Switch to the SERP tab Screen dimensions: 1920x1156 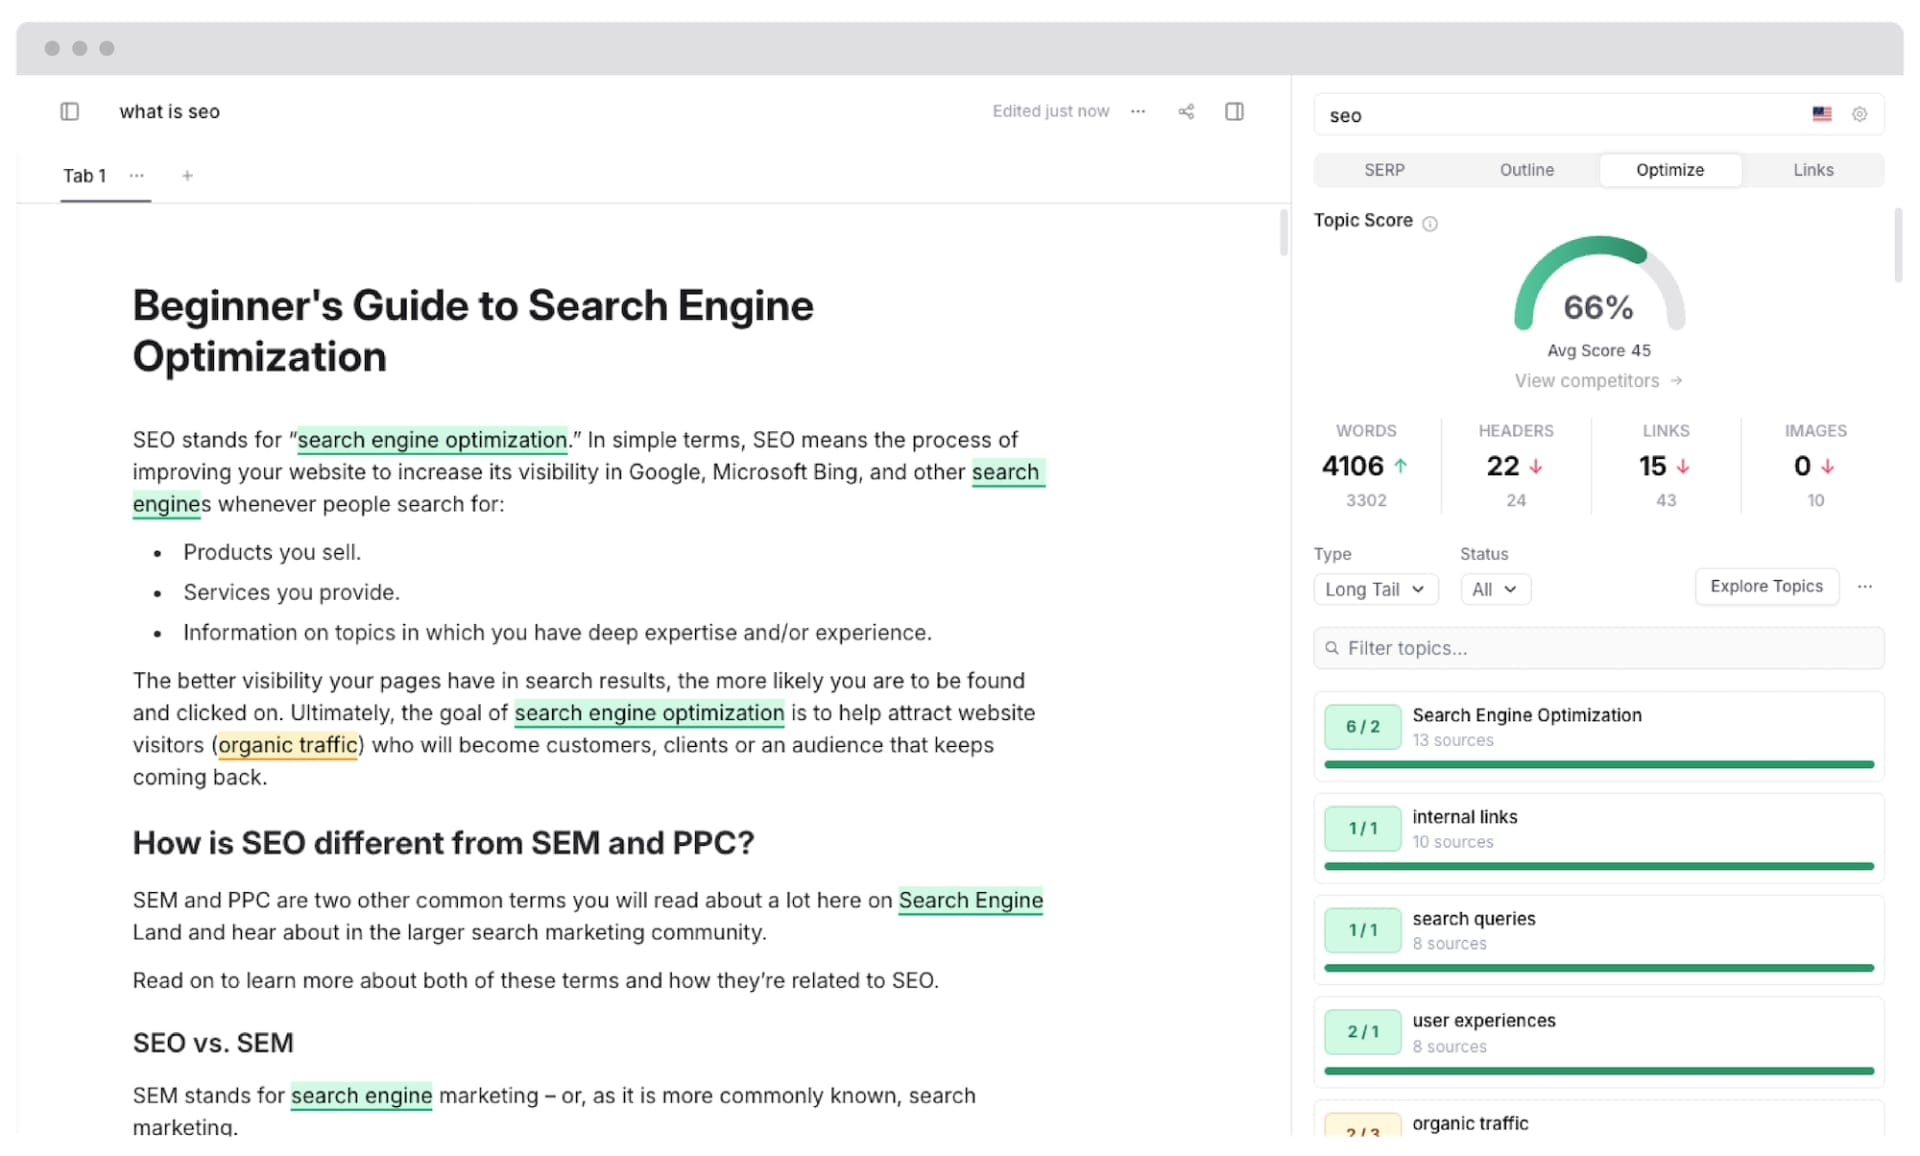coord(1384,170)
